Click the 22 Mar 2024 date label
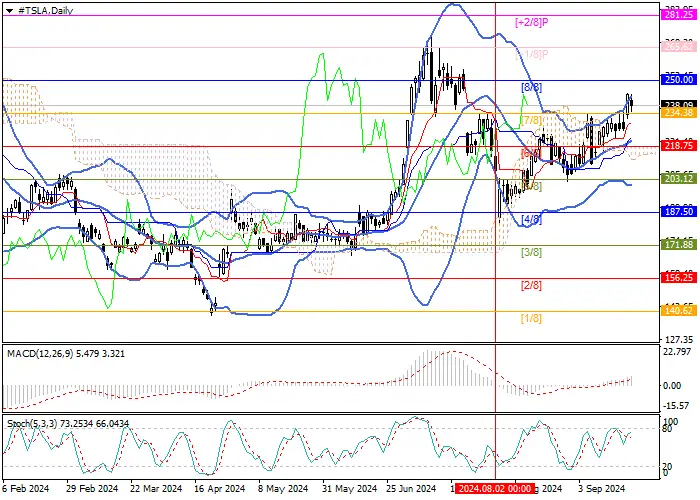Screen dimensions: 700x500 (156, 489)
